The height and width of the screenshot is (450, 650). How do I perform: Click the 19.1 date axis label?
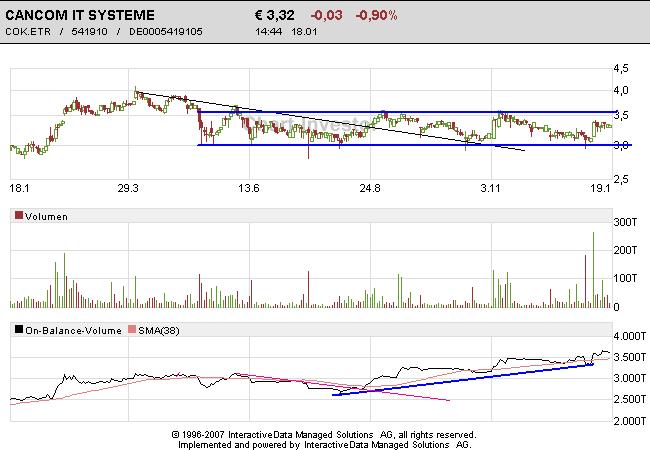coord(600,189)
